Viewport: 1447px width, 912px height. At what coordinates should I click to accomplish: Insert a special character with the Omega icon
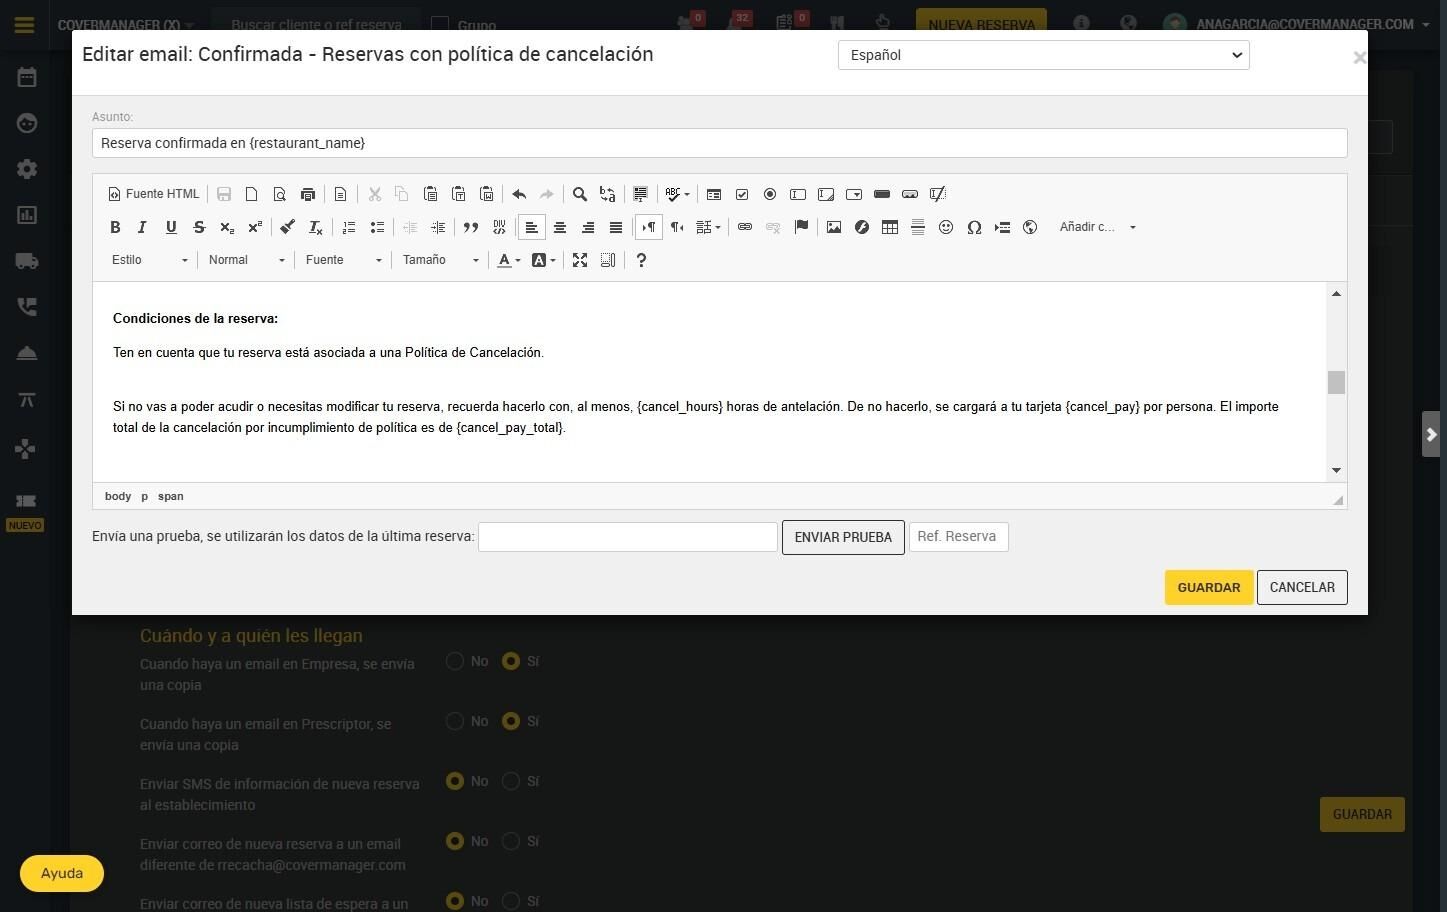pyautogui.click(x=974, y=227)
